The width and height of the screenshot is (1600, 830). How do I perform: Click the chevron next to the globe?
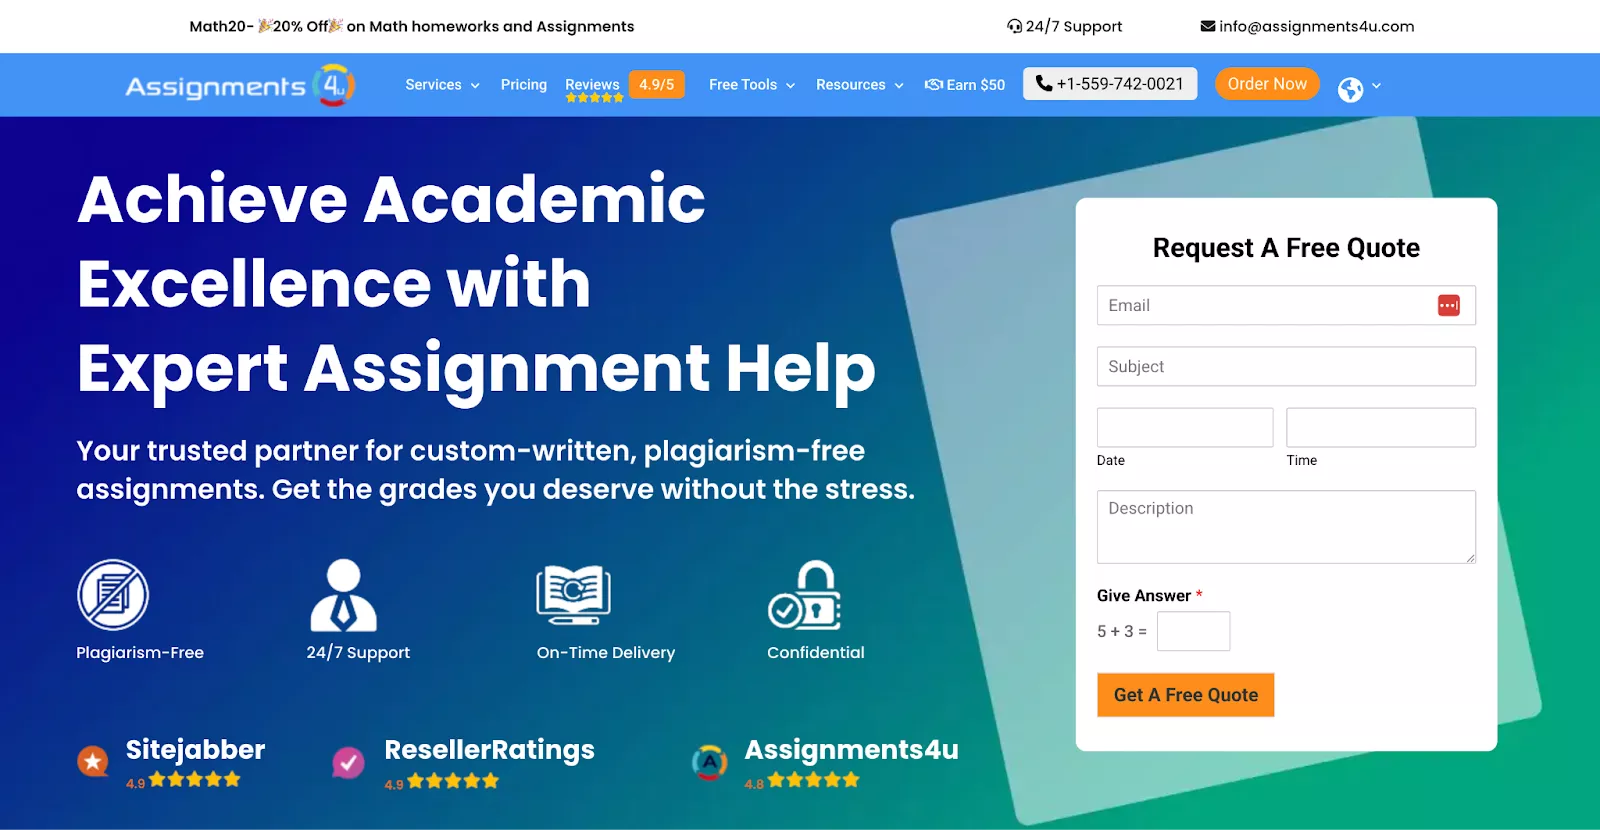pos(1376,86)
